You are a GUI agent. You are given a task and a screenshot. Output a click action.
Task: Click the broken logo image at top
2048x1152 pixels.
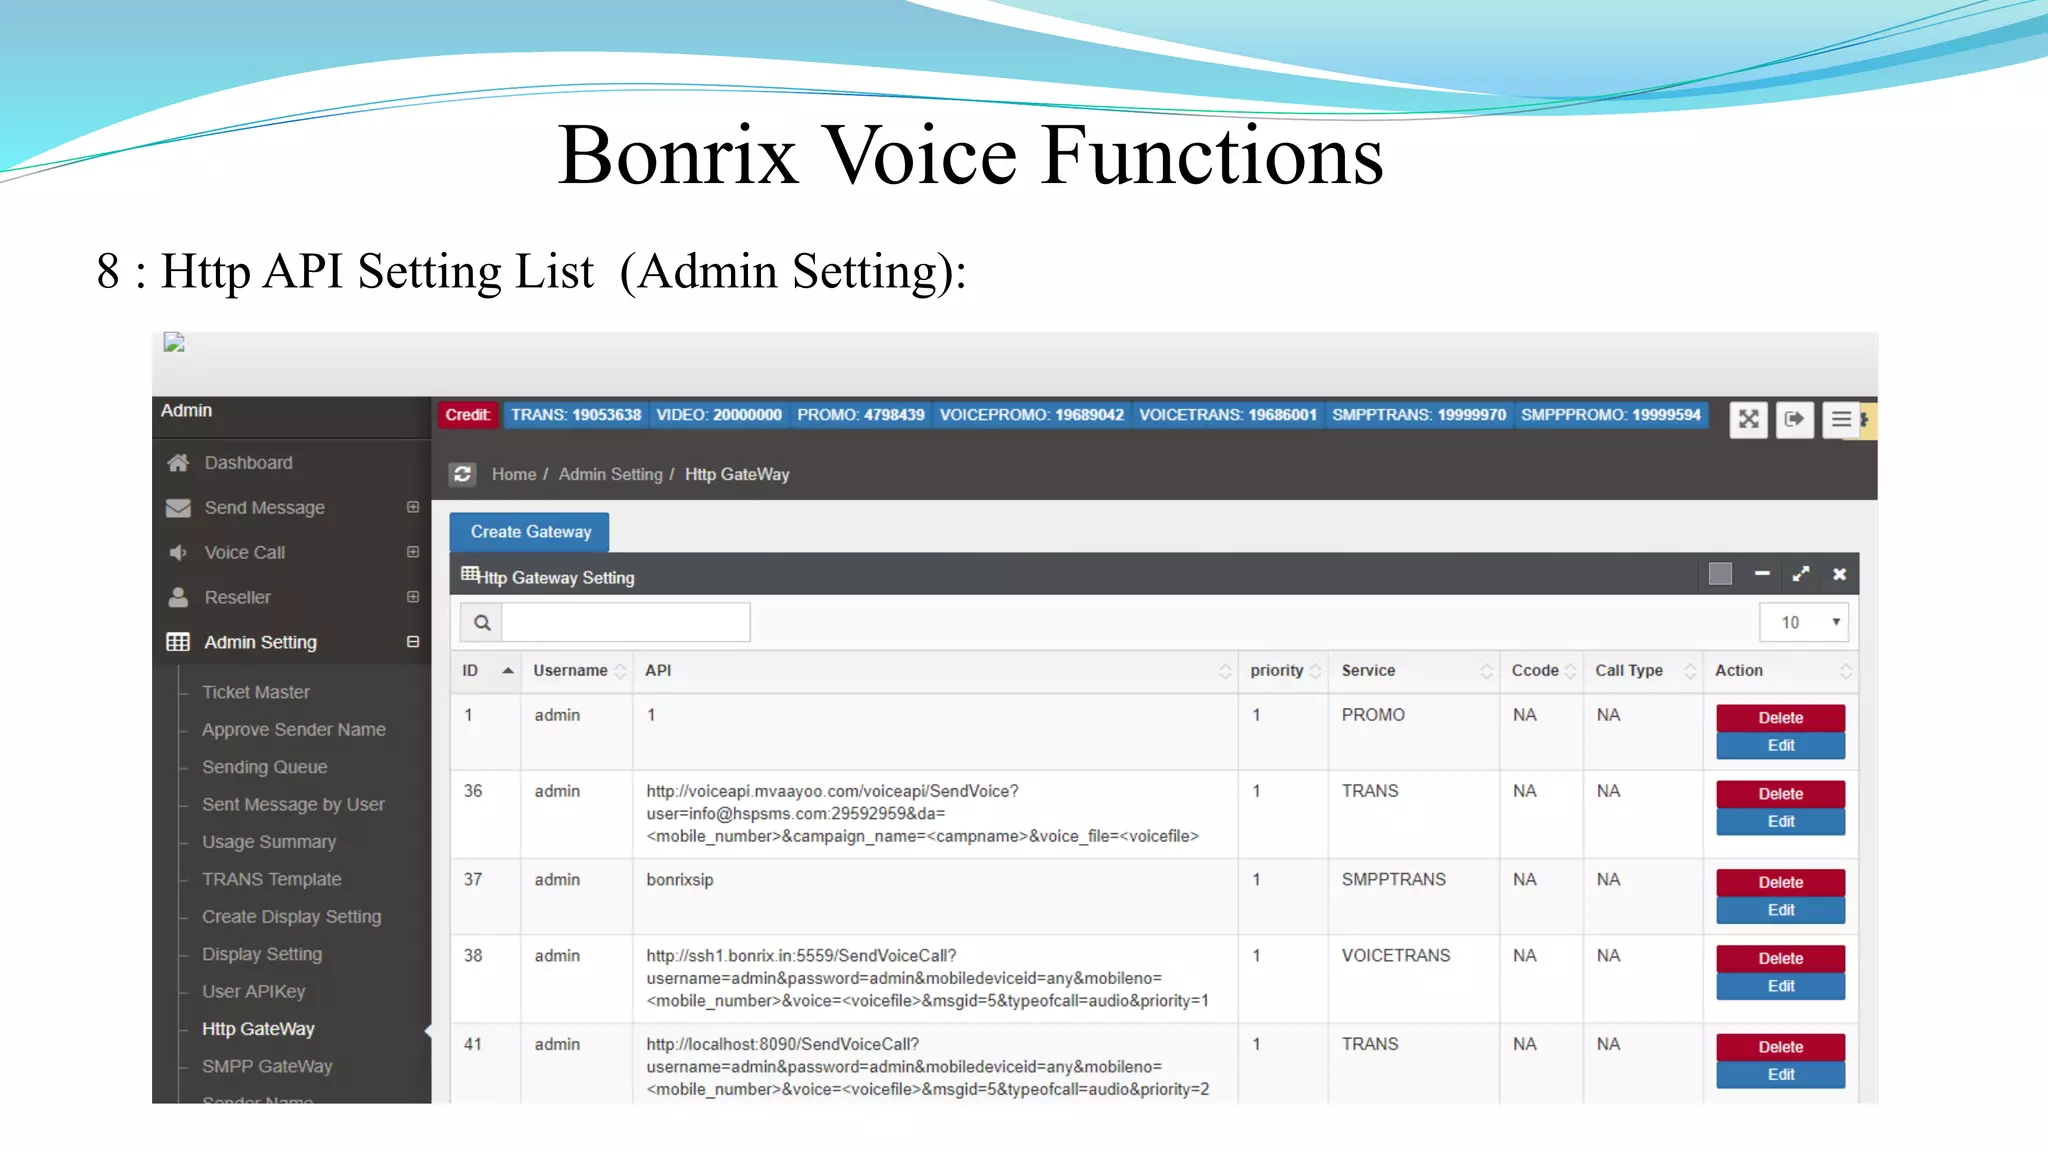[174, 342]
